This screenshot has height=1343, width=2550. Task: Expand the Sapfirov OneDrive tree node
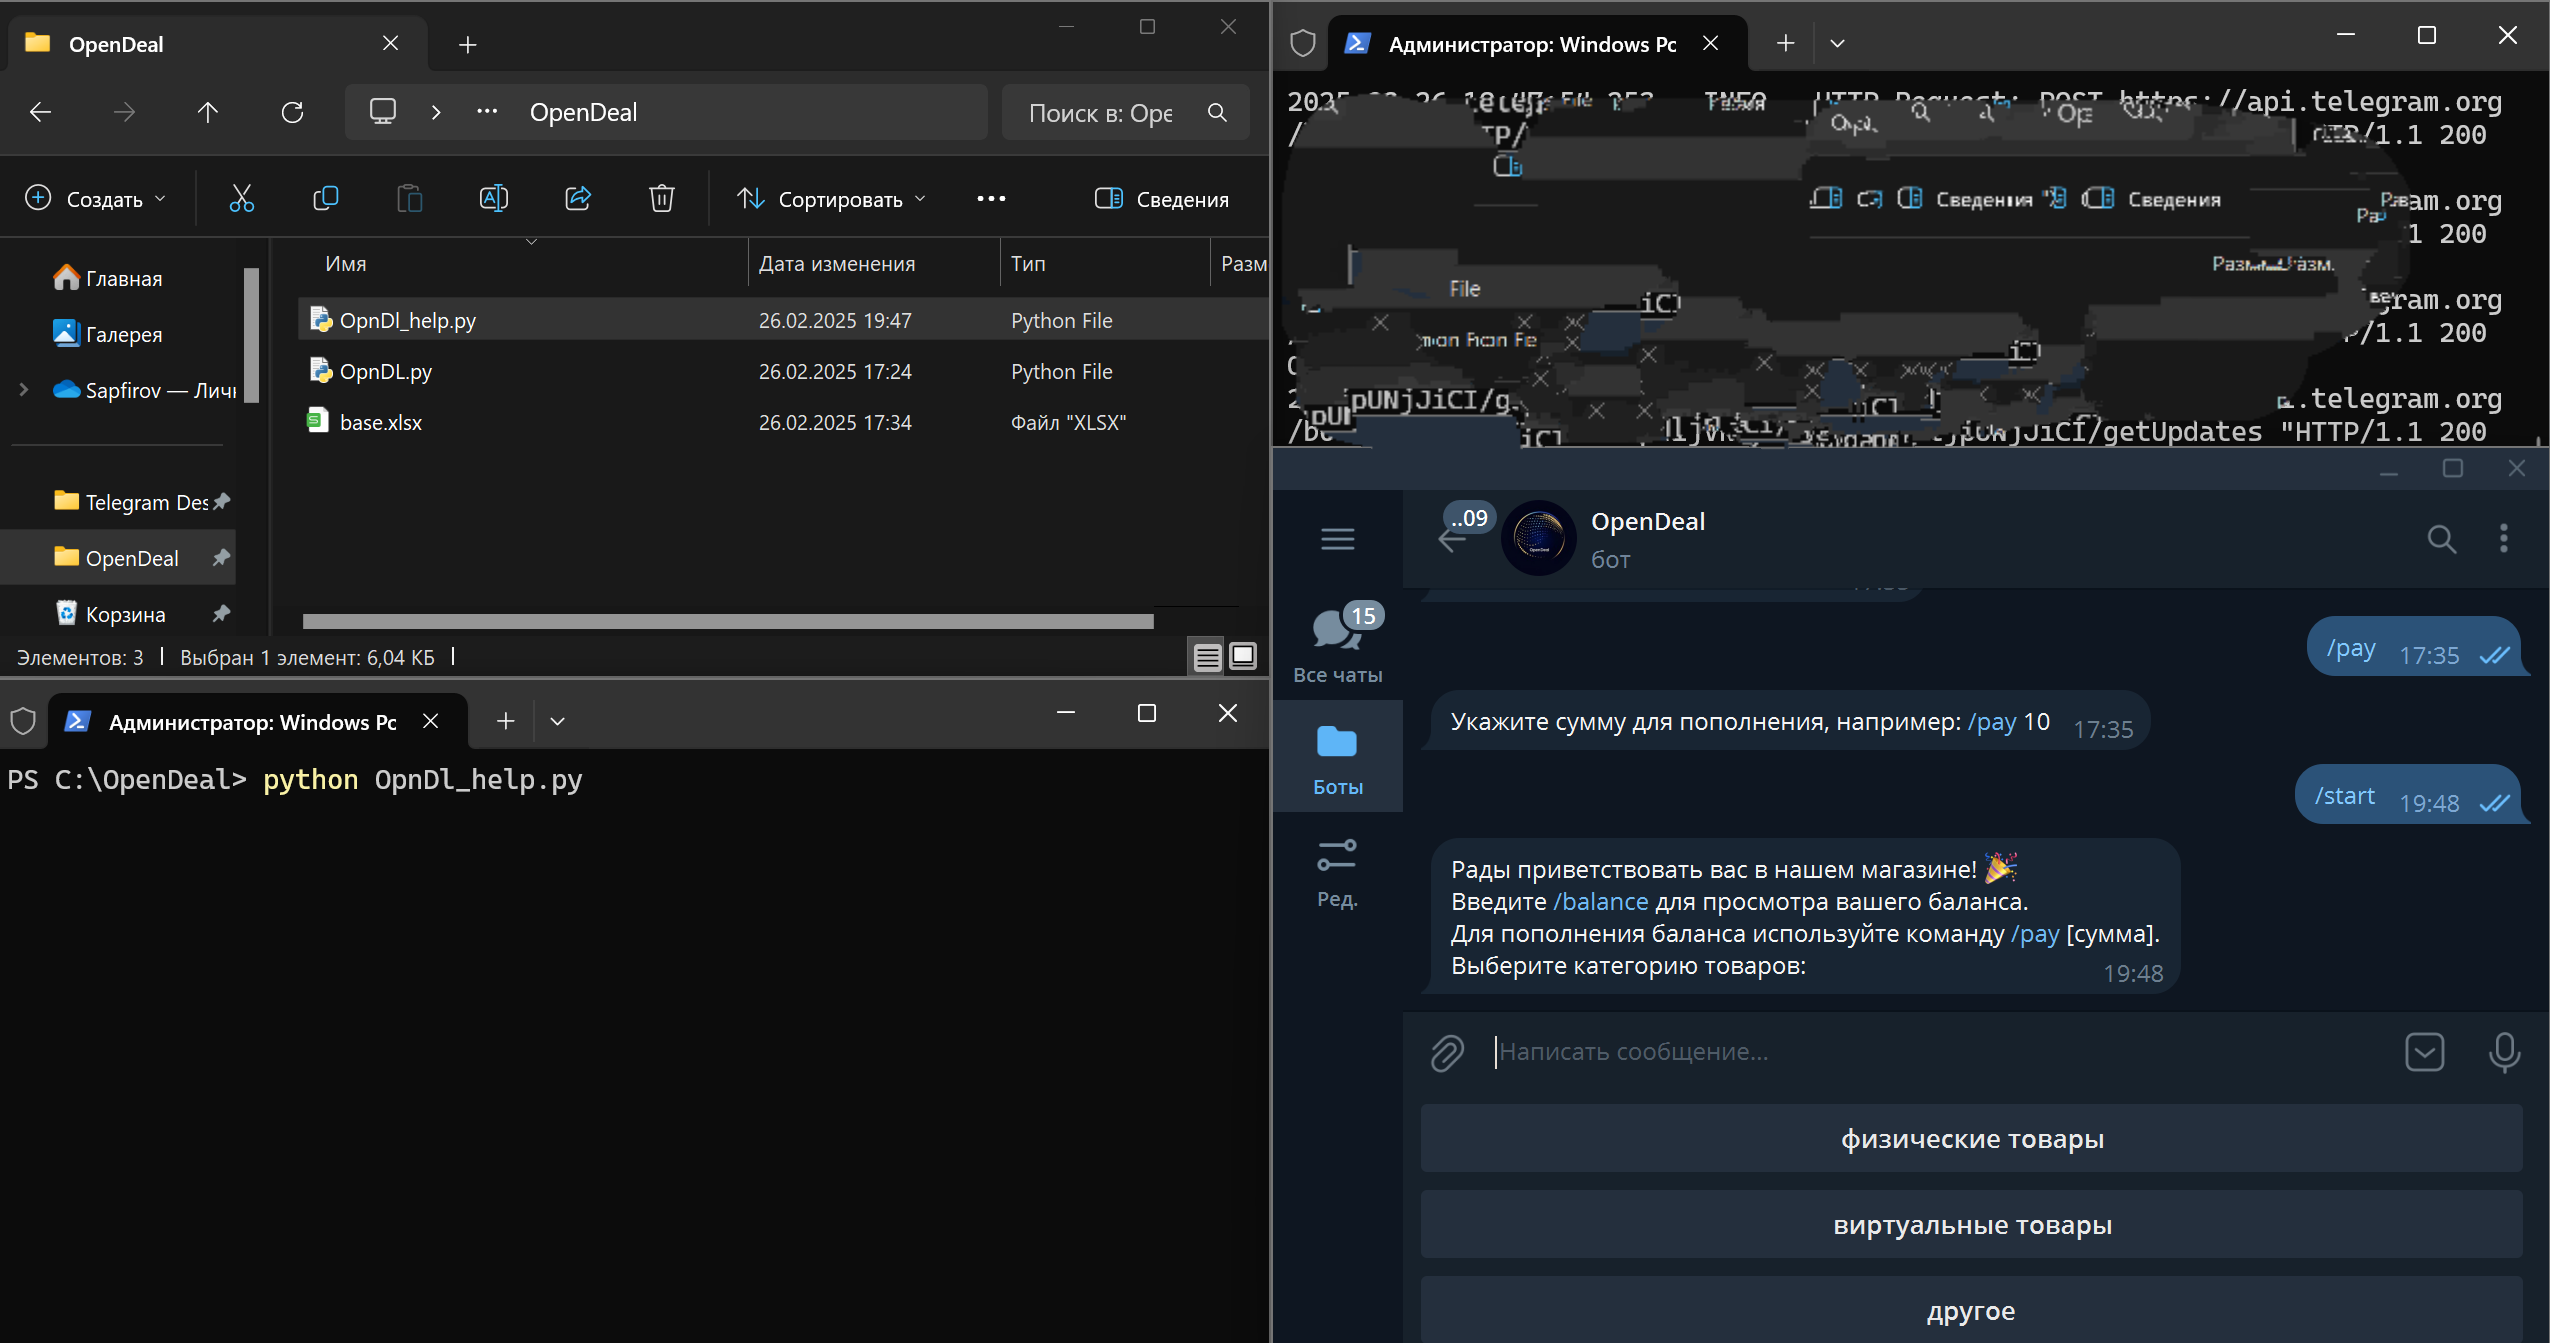pos(24,390)
